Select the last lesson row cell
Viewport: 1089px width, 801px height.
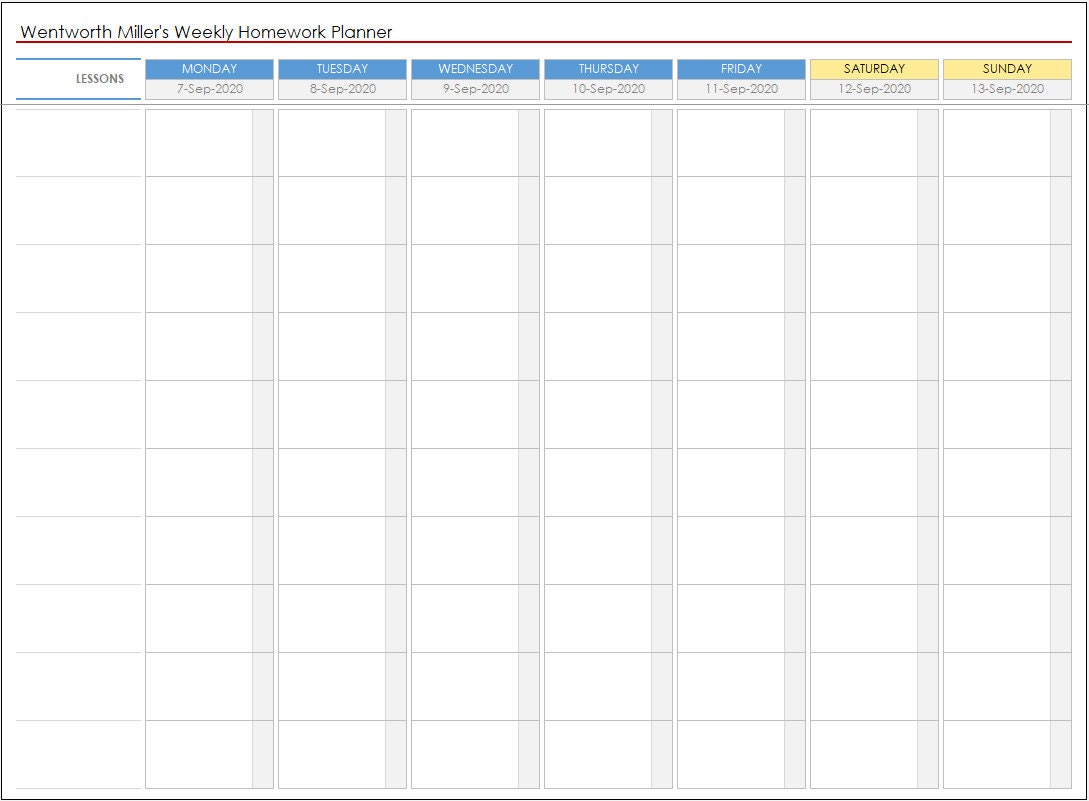(75, 755)
